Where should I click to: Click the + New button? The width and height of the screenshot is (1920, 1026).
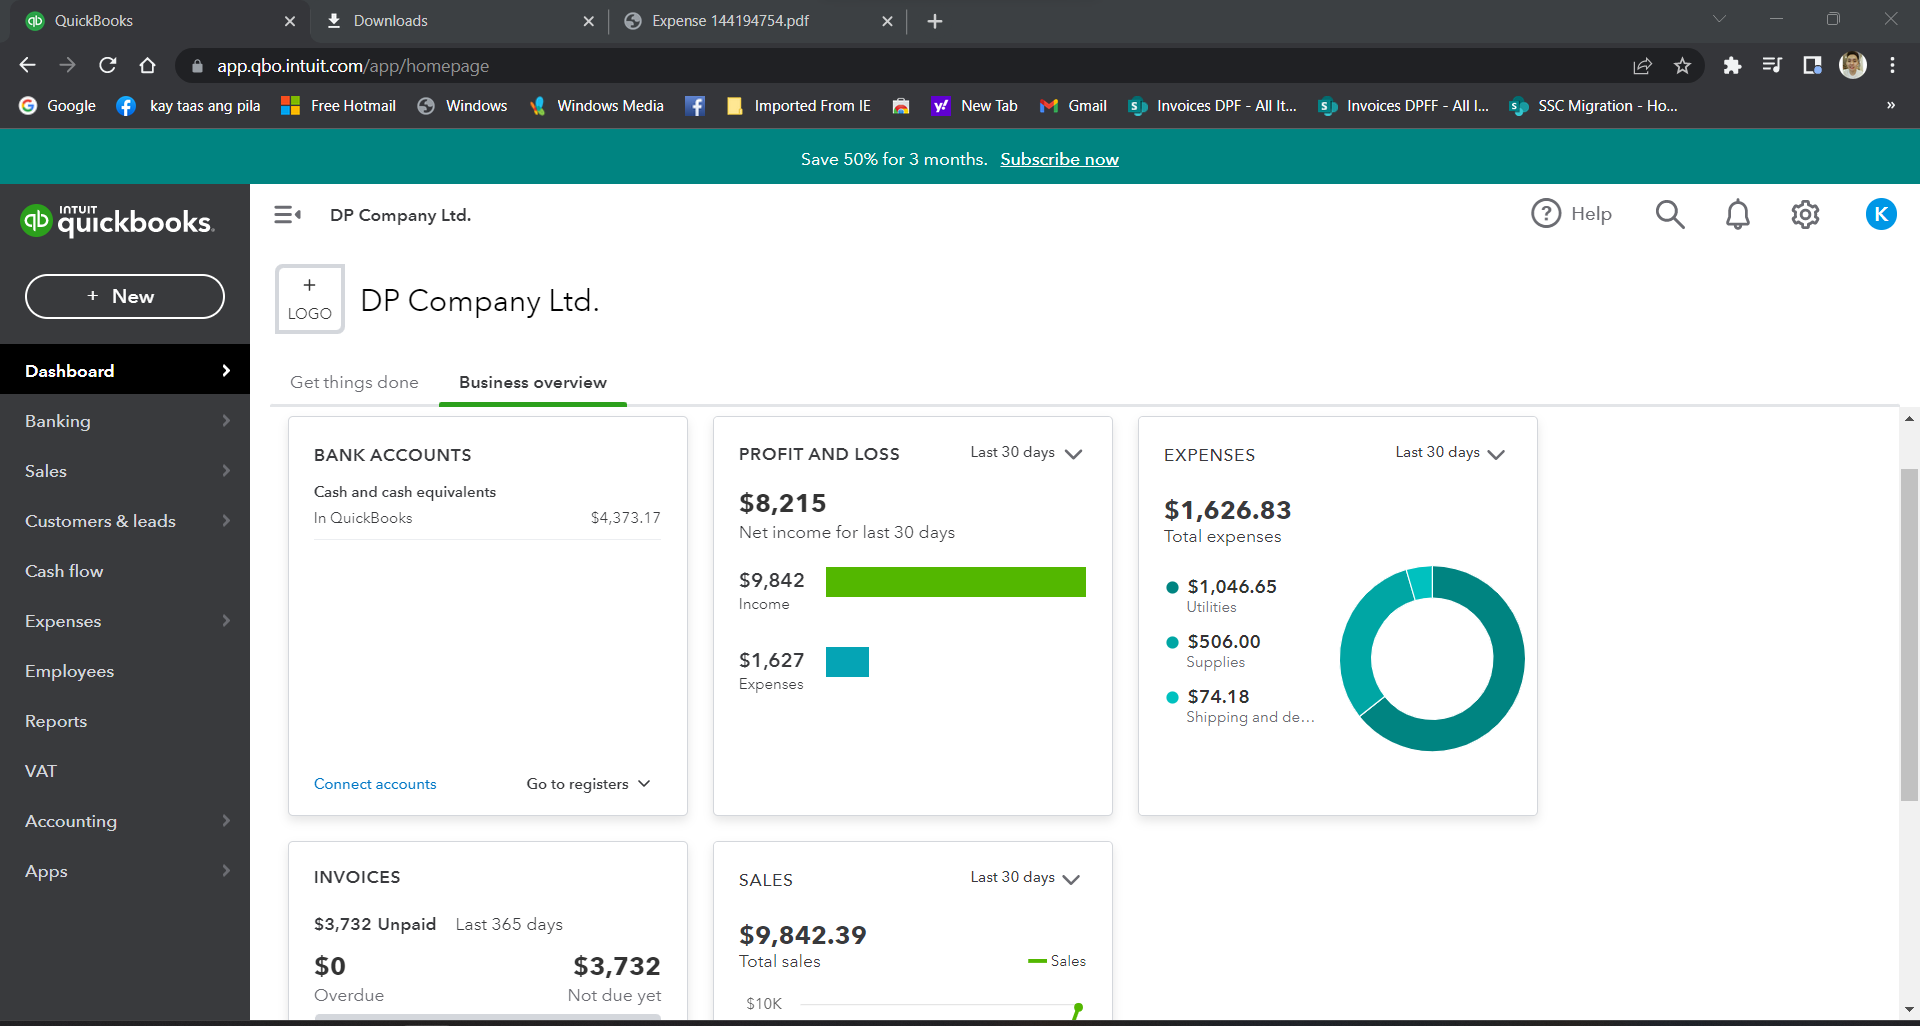pyautogui.click(x=125, y=296)
